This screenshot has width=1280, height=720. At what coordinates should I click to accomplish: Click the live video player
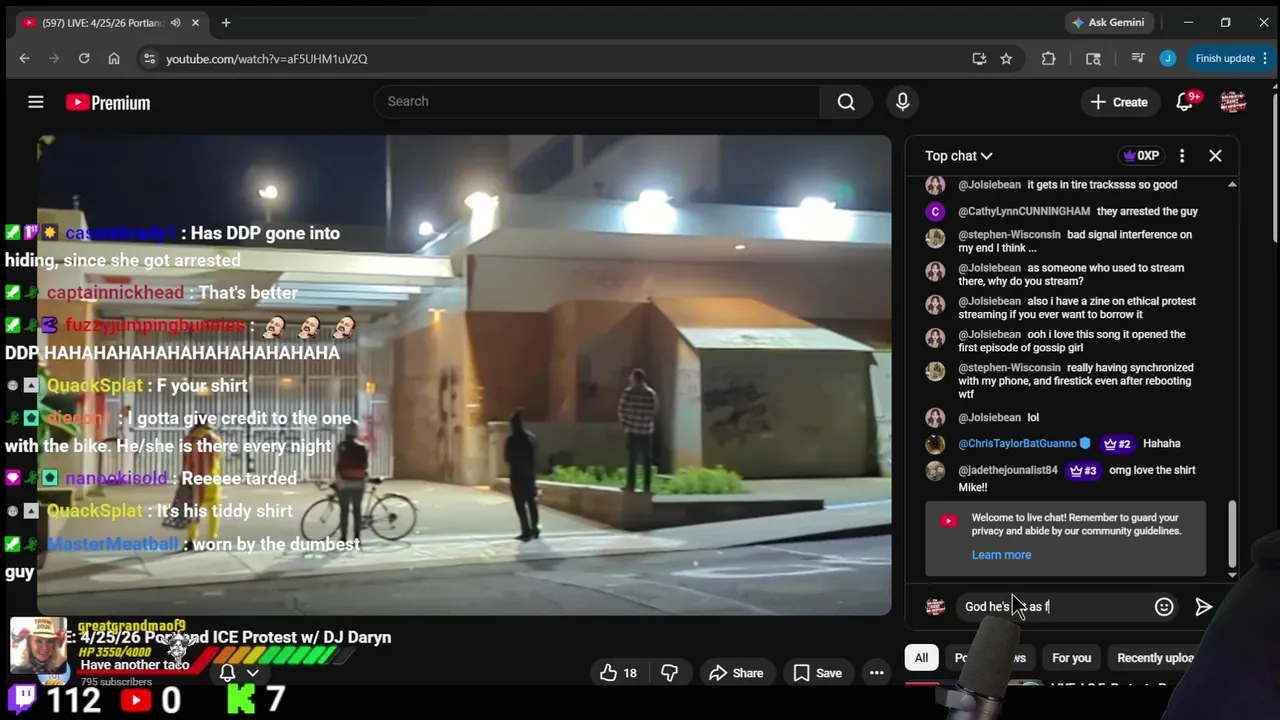click(464, 375)
